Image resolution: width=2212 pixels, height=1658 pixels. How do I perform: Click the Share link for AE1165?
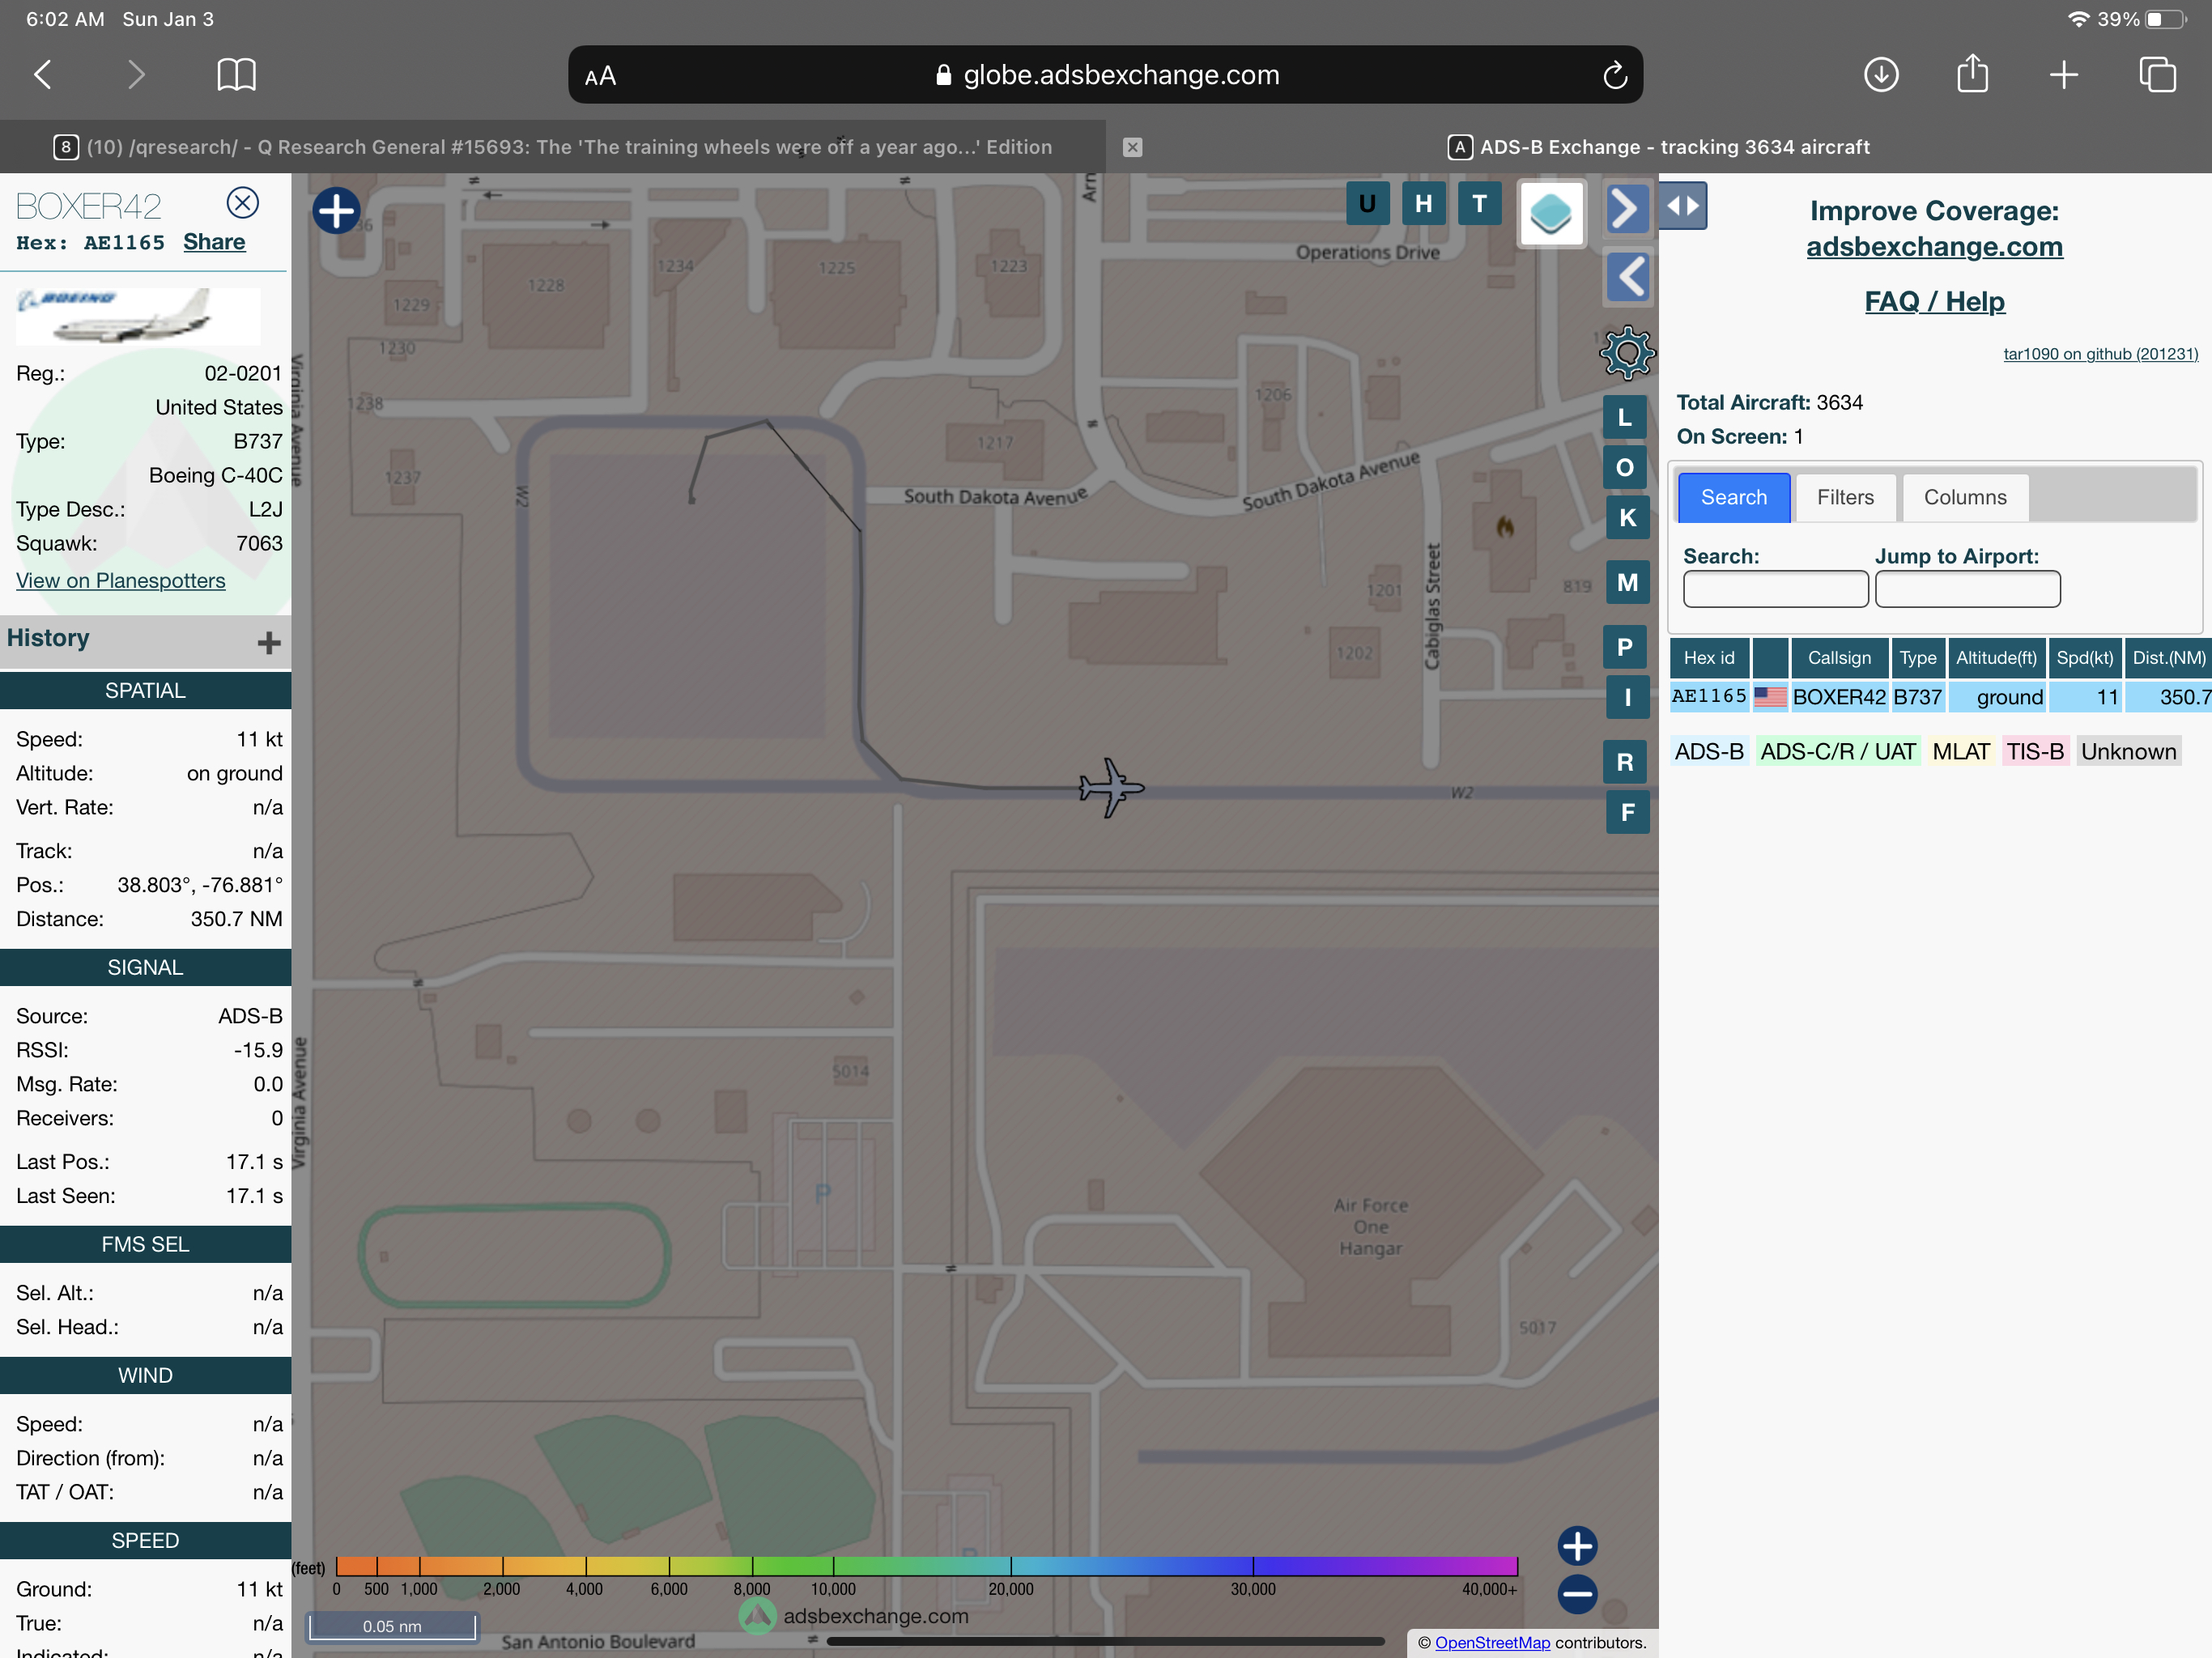click(x=214, y=242)
